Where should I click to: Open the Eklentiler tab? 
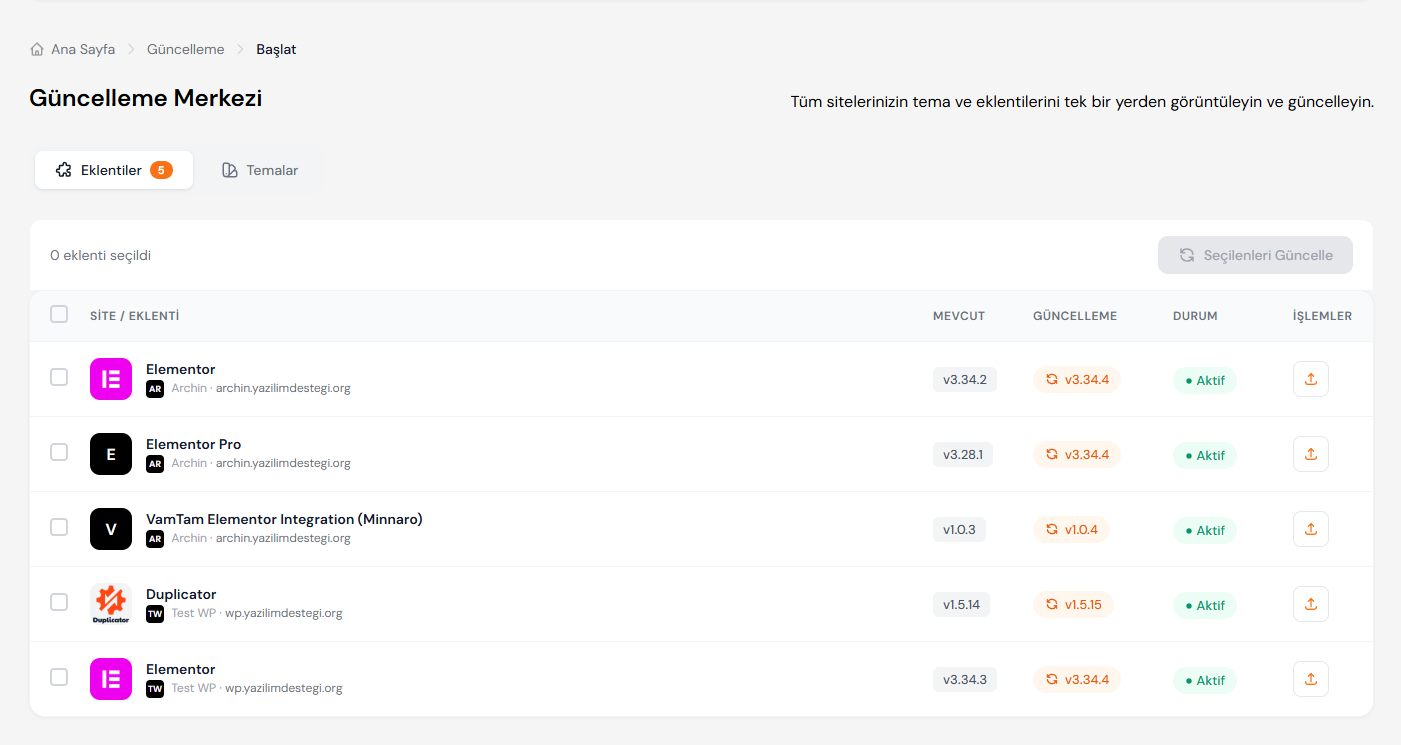[x=113, y=170]
